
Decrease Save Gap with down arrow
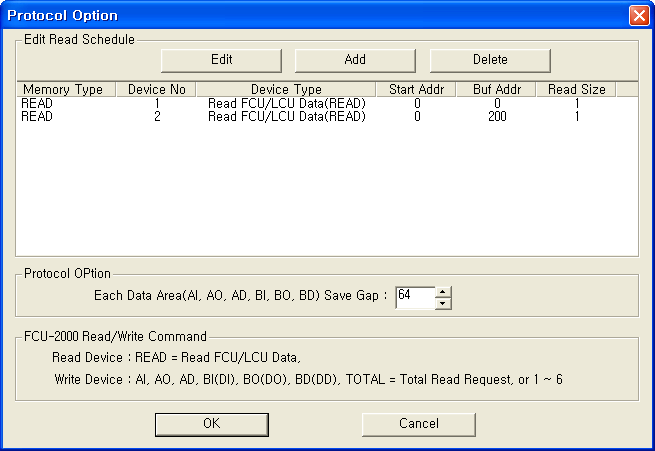(x=444, y=304)
